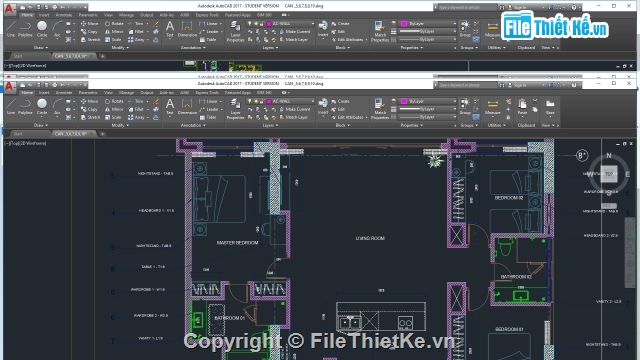Expand the Annotation panel in the front window
Screen dimensions: 640x360
(193, 125)
